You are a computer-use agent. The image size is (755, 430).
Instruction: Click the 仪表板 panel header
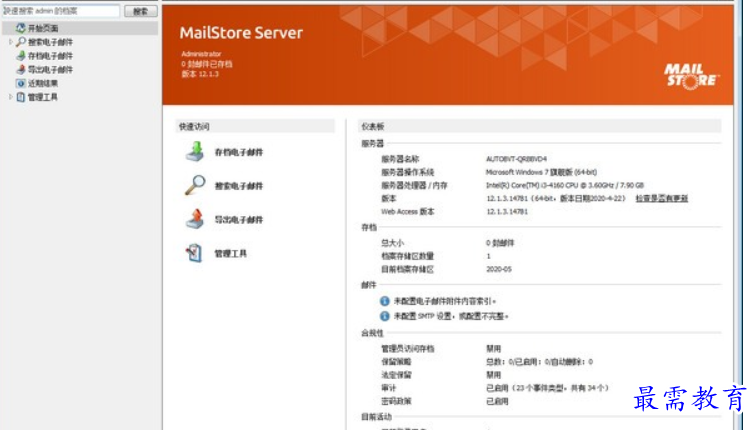pyautogui.click(x=539, y=126)
